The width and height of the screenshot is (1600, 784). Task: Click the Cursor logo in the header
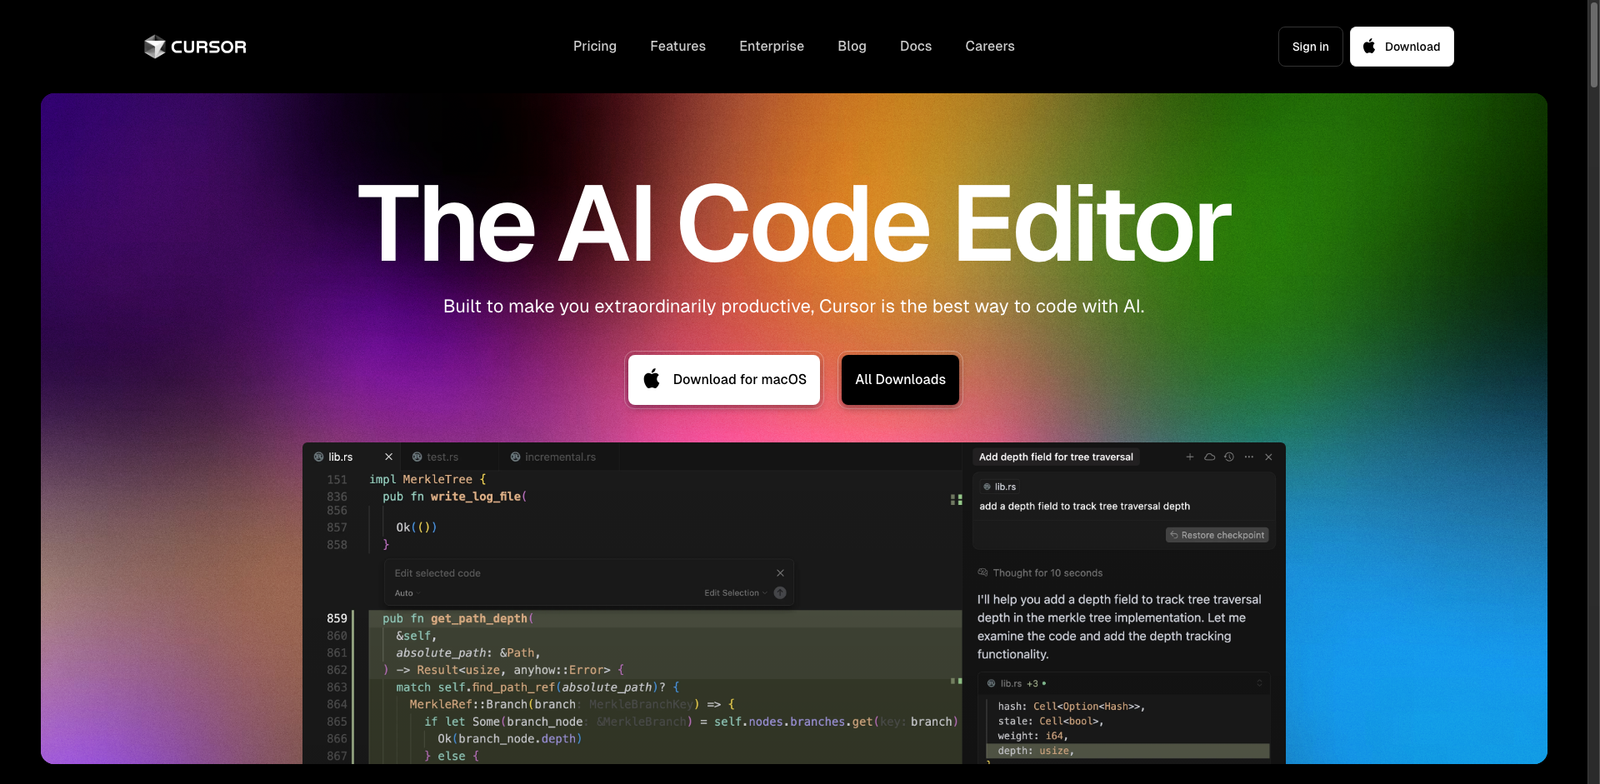point(195,47)
